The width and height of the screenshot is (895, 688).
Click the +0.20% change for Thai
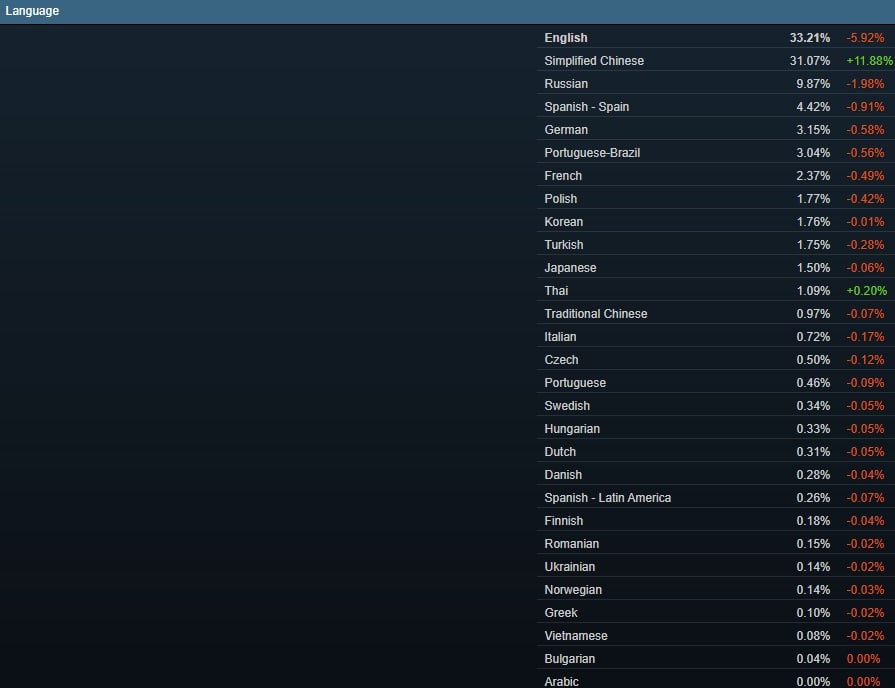pyautogui.click(x=866, y=291)
